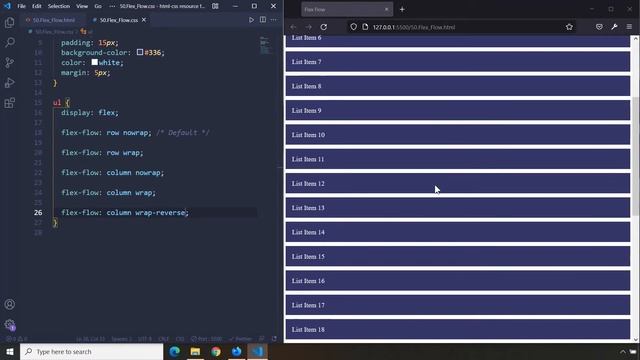The image size is (640, 360).
Task: Reload the page in Firefox
Action: click(x=324, y=27)
